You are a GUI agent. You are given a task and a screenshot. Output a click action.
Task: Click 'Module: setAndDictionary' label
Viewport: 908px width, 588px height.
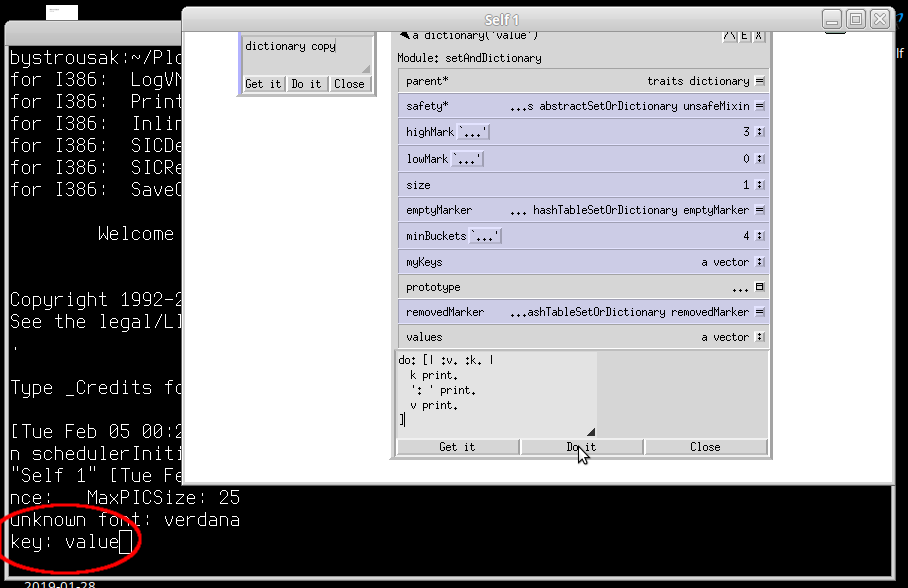pyautogui.click(x=469, y=58)
